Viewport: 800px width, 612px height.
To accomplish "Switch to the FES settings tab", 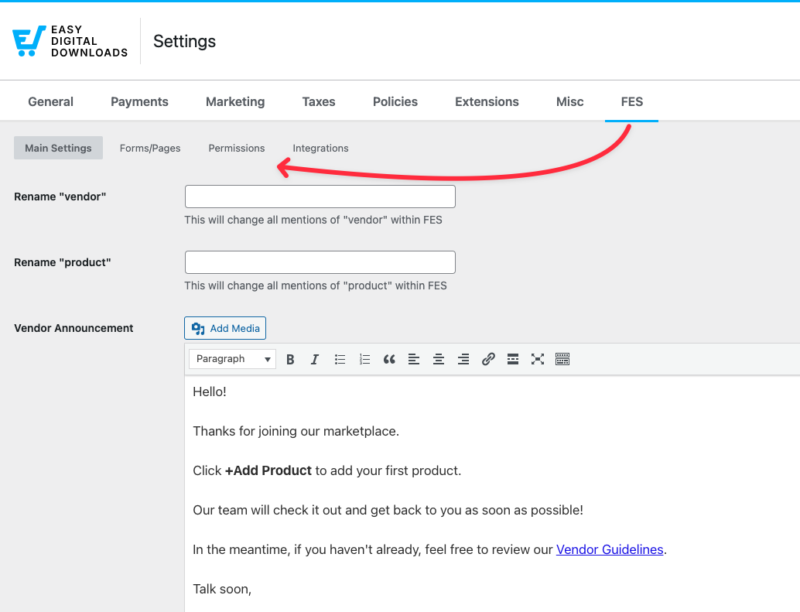I will click(x=631, y=101).
